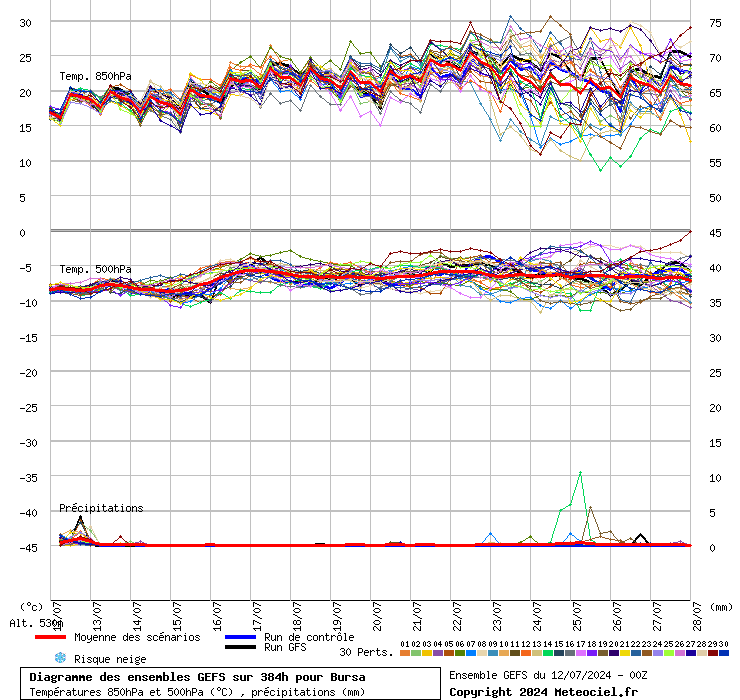Click the left axis value -45
740x700 pixels.
tap(28, 548)
